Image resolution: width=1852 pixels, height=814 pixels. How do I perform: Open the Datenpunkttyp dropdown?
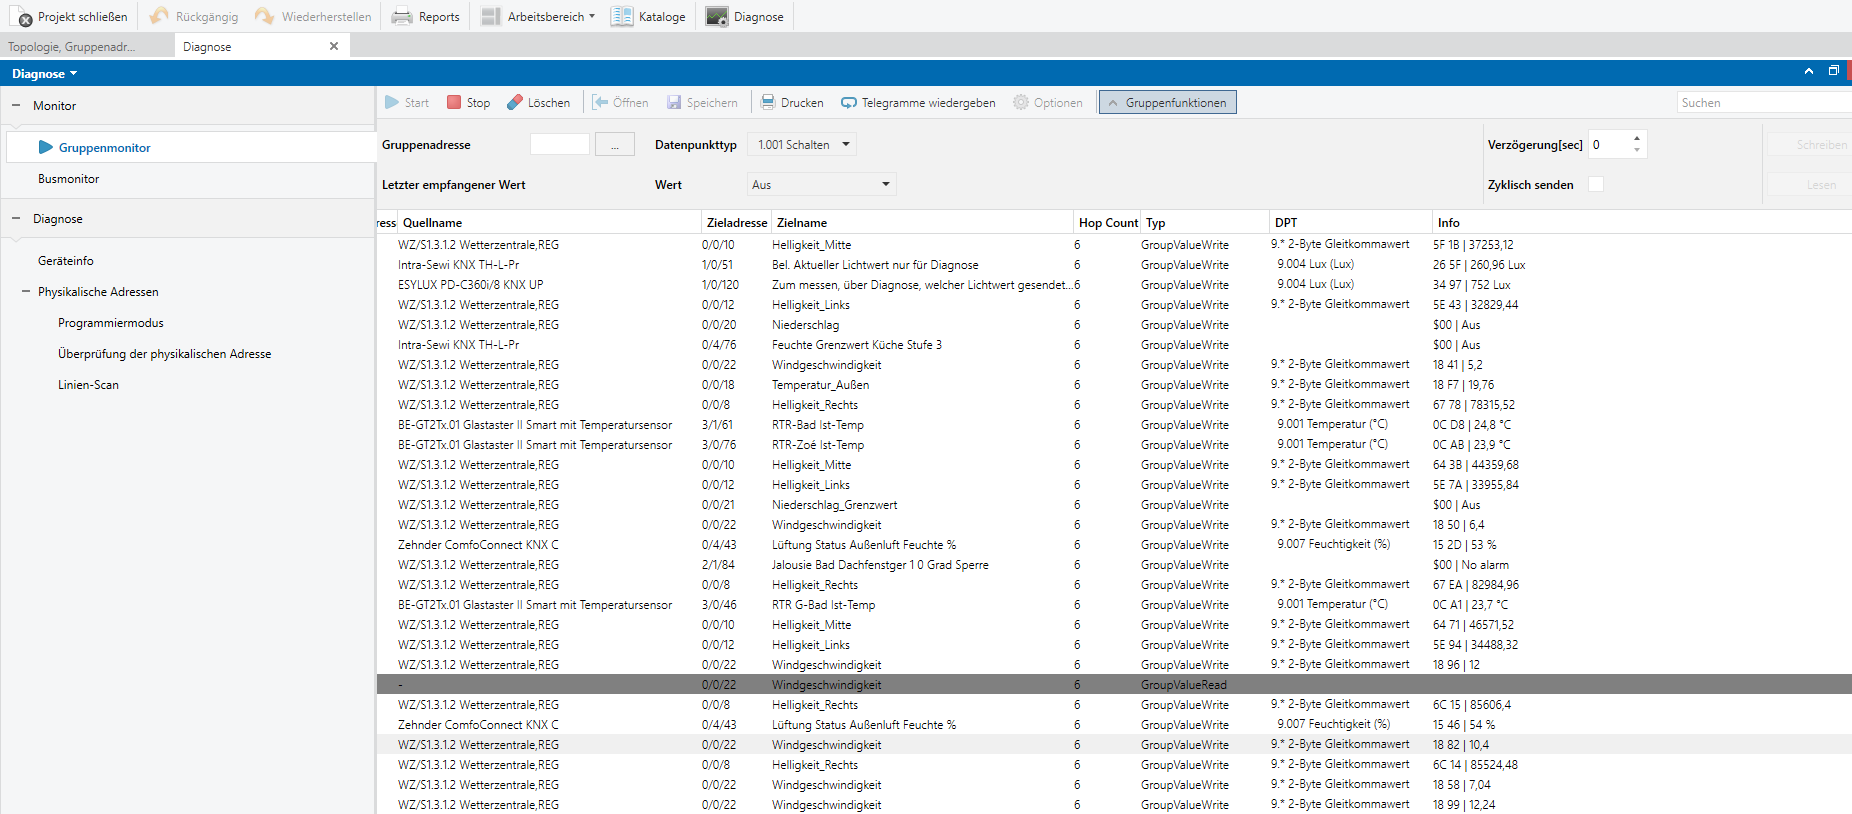point(803,144)
